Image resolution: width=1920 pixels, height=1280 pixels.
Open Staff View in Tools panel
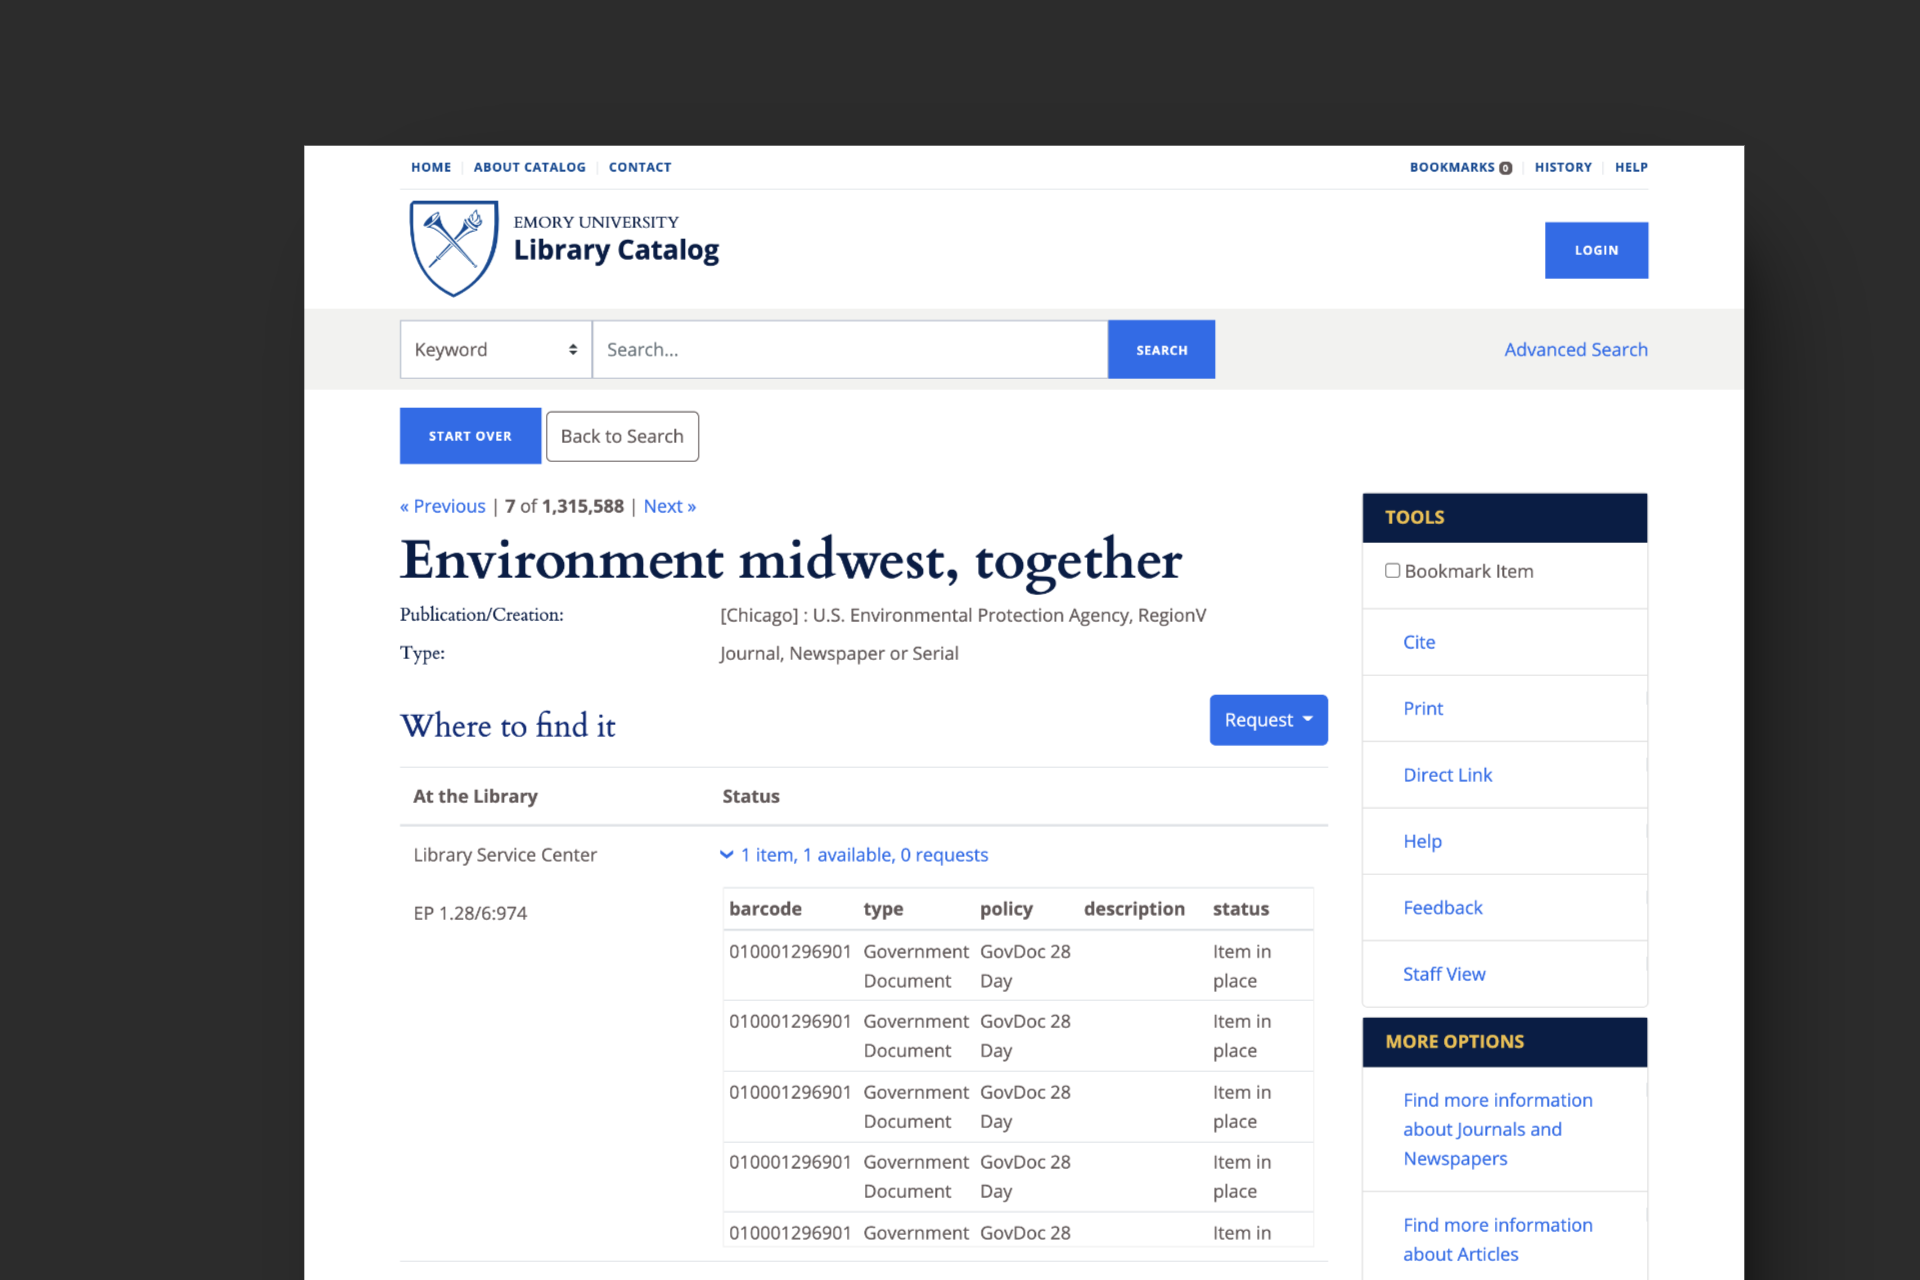click(1443, 974)
